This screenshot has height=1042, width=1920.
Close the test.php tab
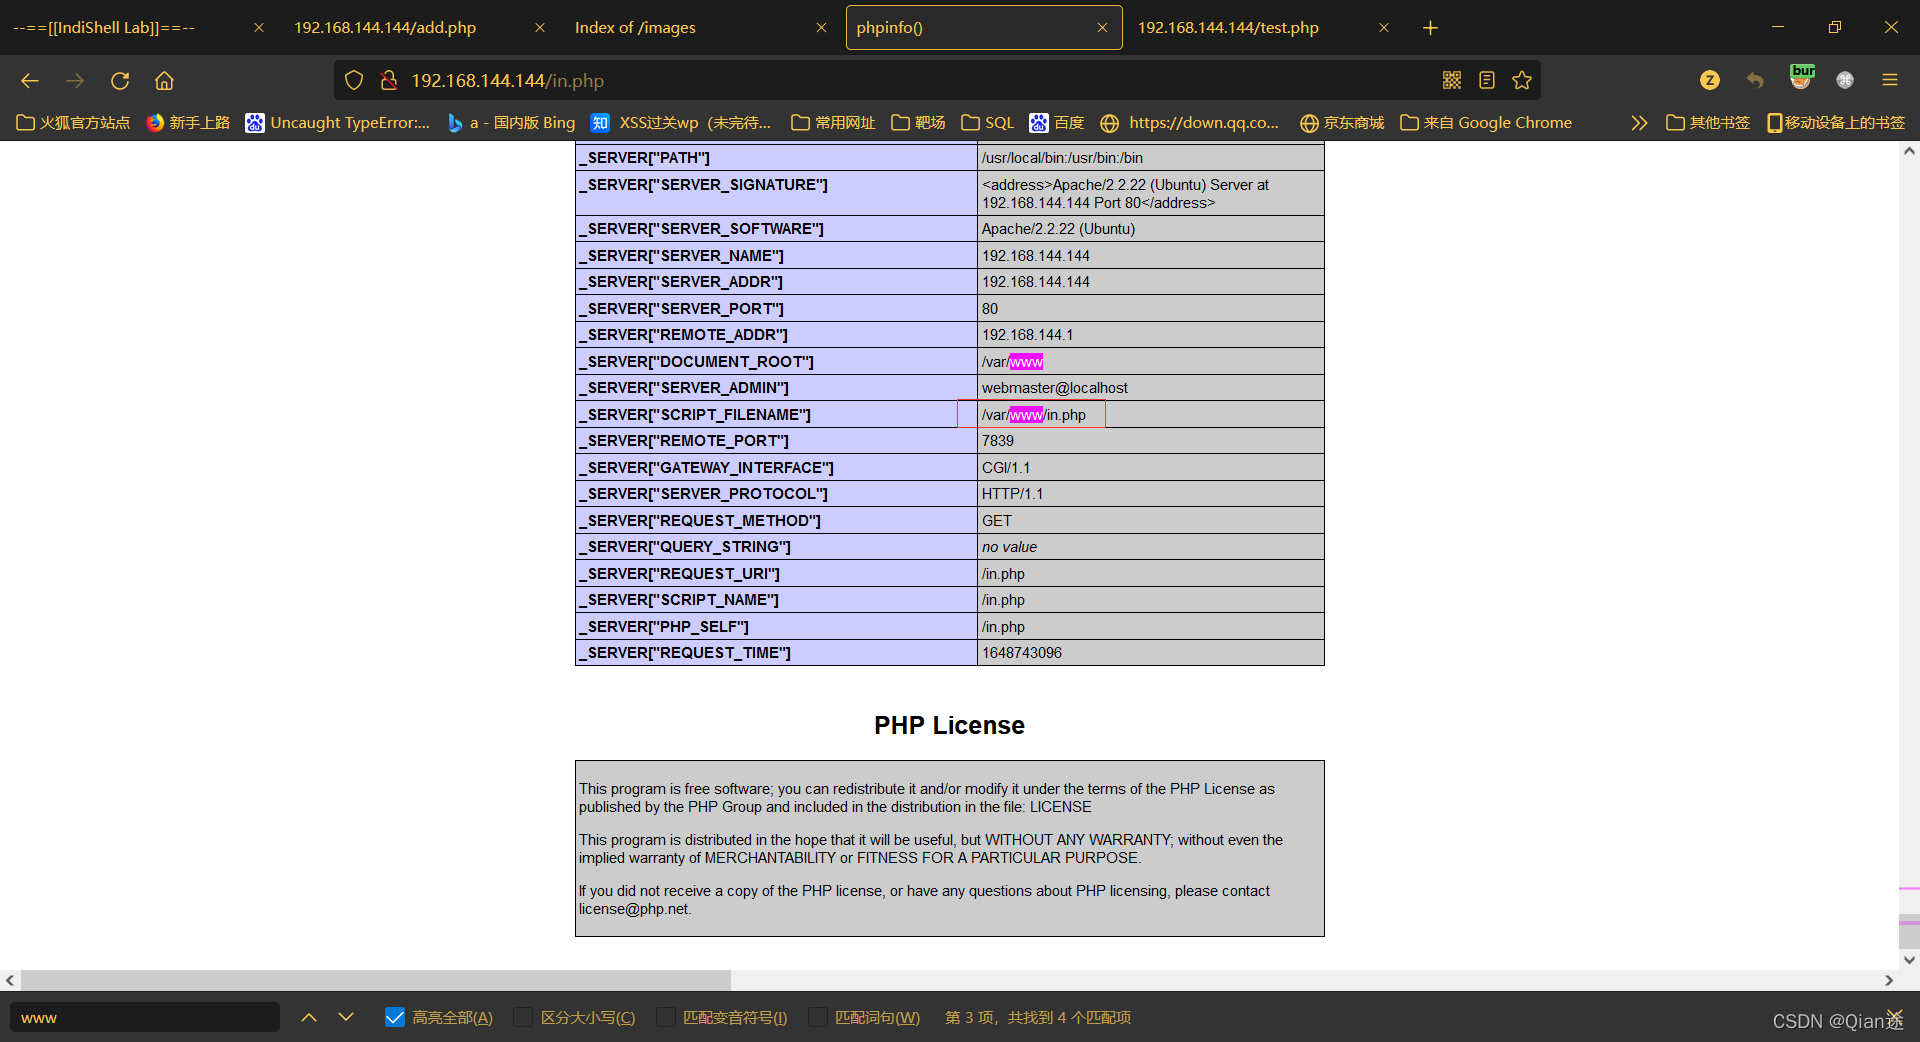coord(1384,28)
